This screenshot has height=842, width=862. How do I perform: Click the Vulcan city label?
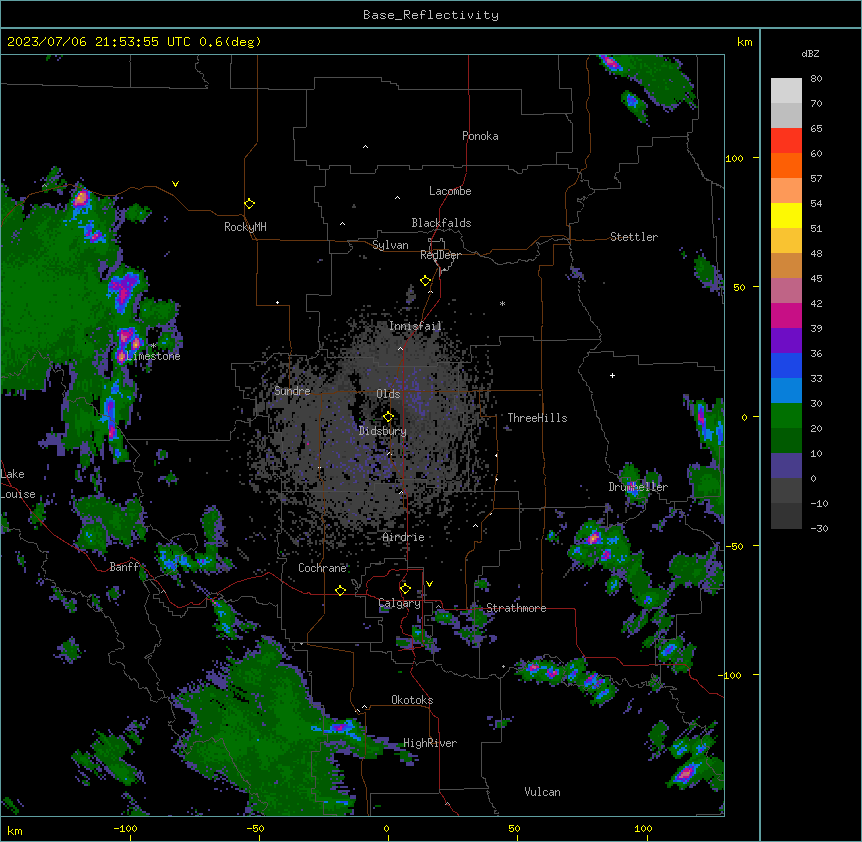pos(543,792)
